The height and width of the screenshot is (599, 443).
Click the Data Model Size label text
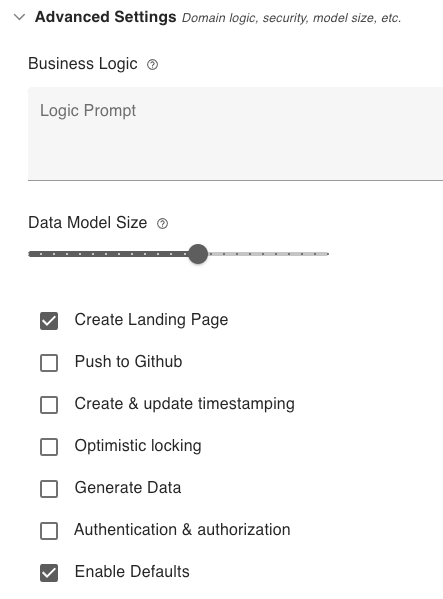(87, 222)
